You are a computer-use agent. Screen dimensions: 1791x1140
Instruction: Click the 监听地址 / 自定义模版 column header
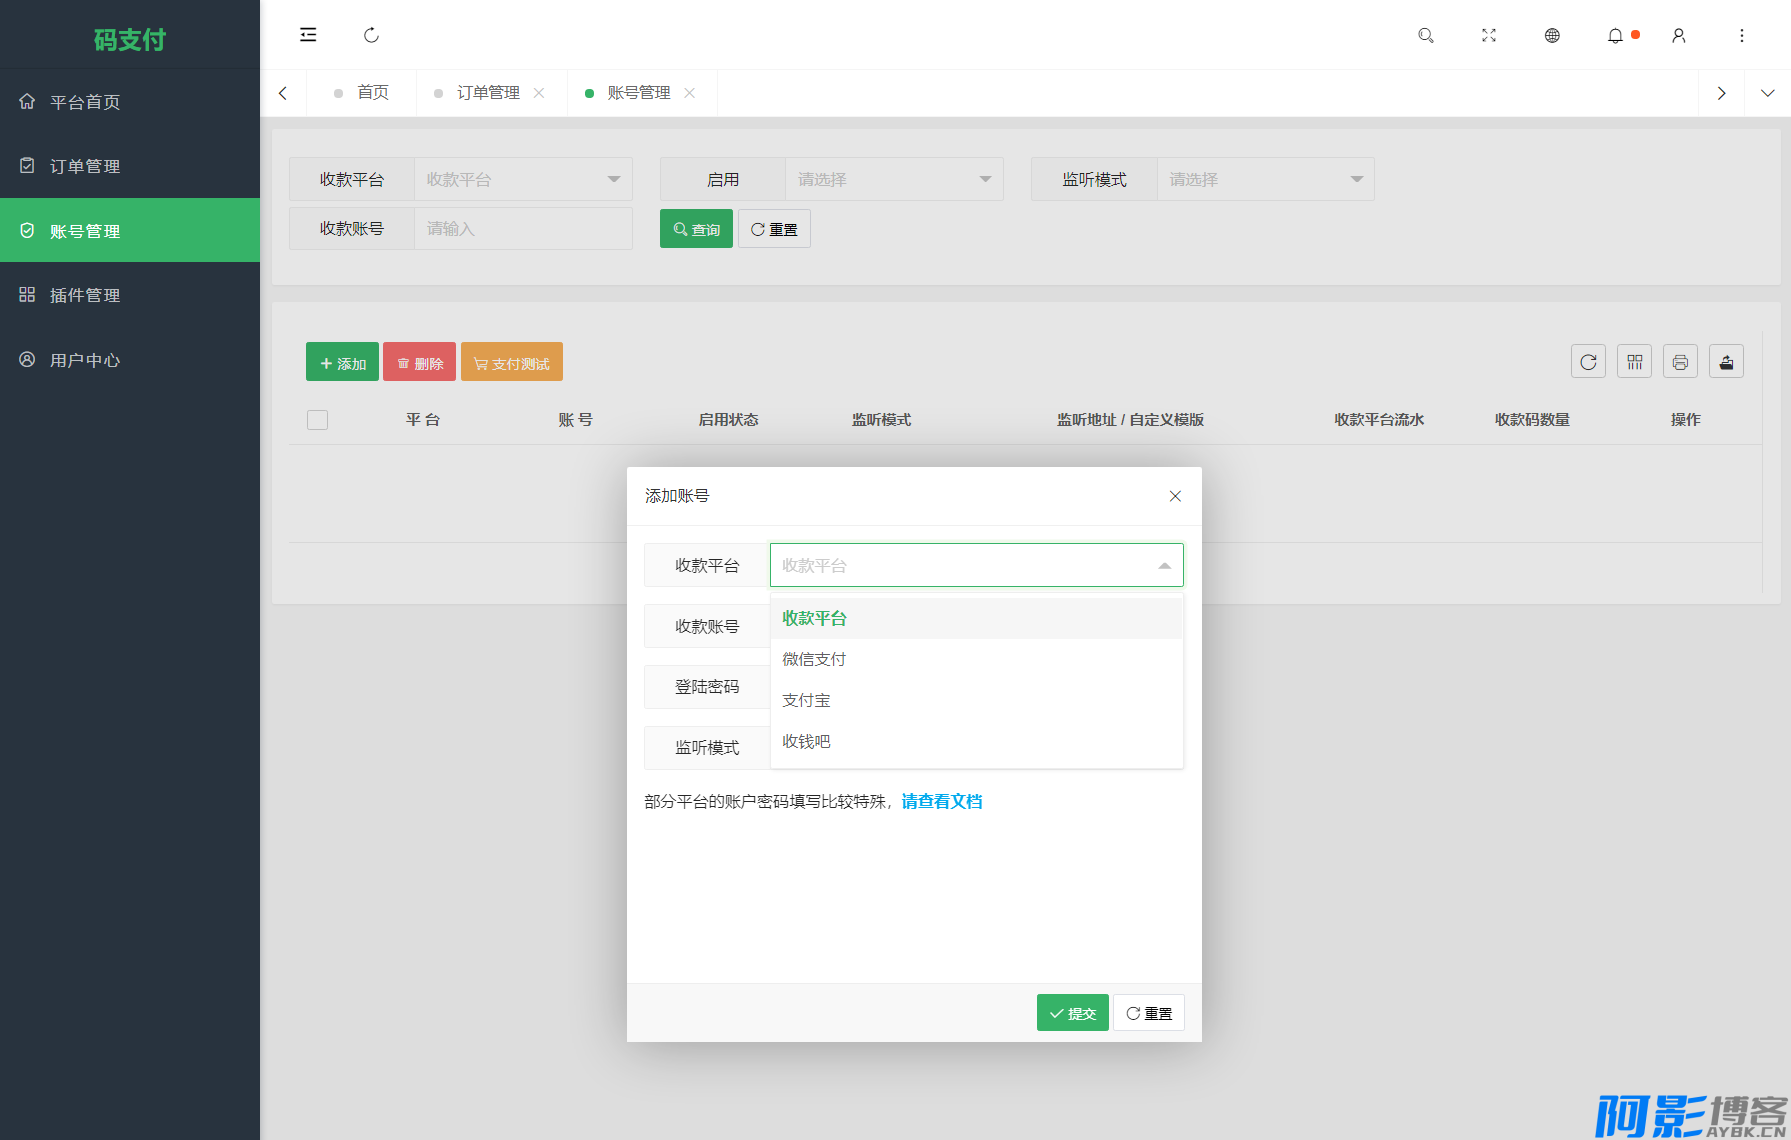(1130, 420)
